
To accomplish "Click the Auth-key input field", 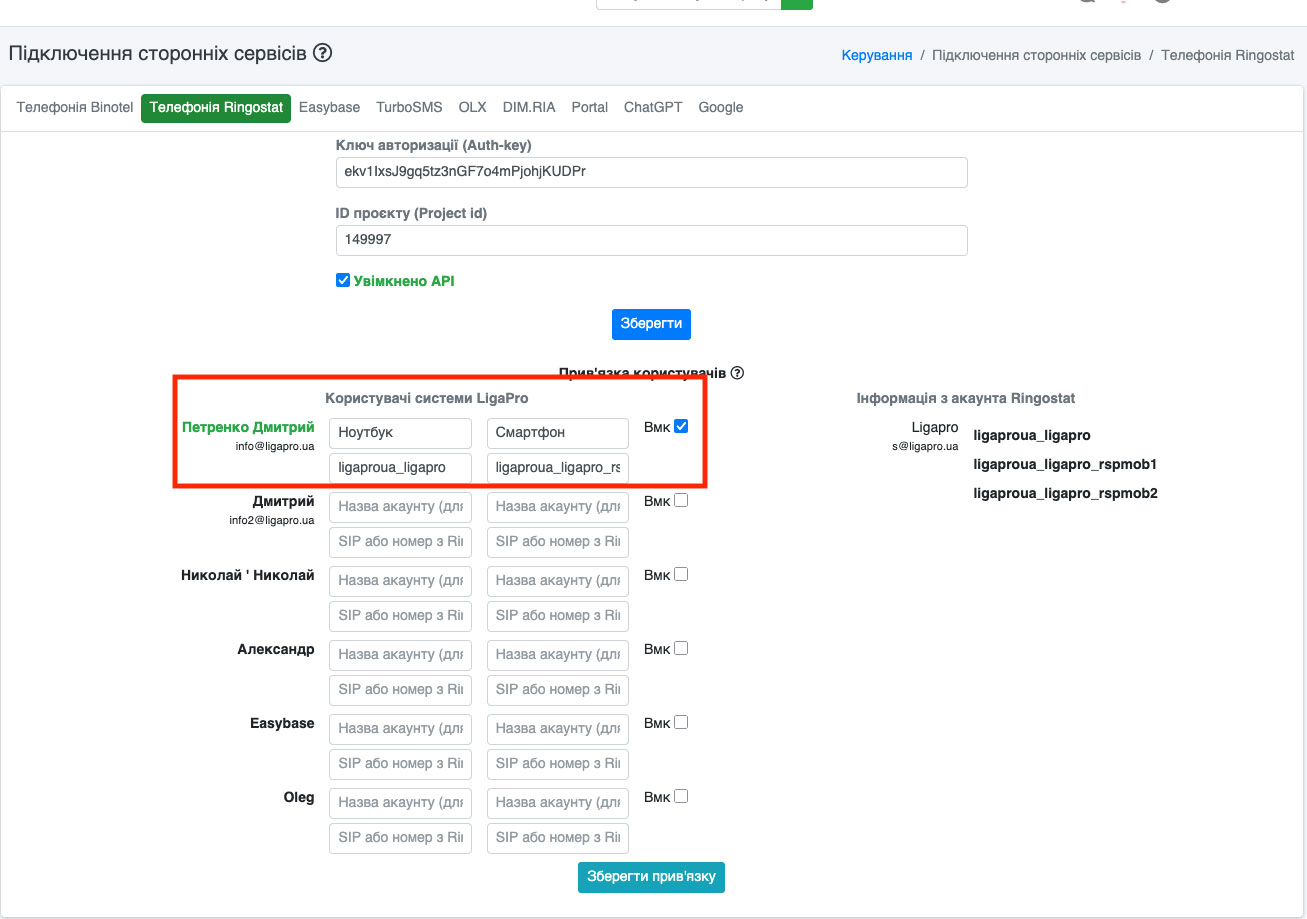I will point(652,172).
